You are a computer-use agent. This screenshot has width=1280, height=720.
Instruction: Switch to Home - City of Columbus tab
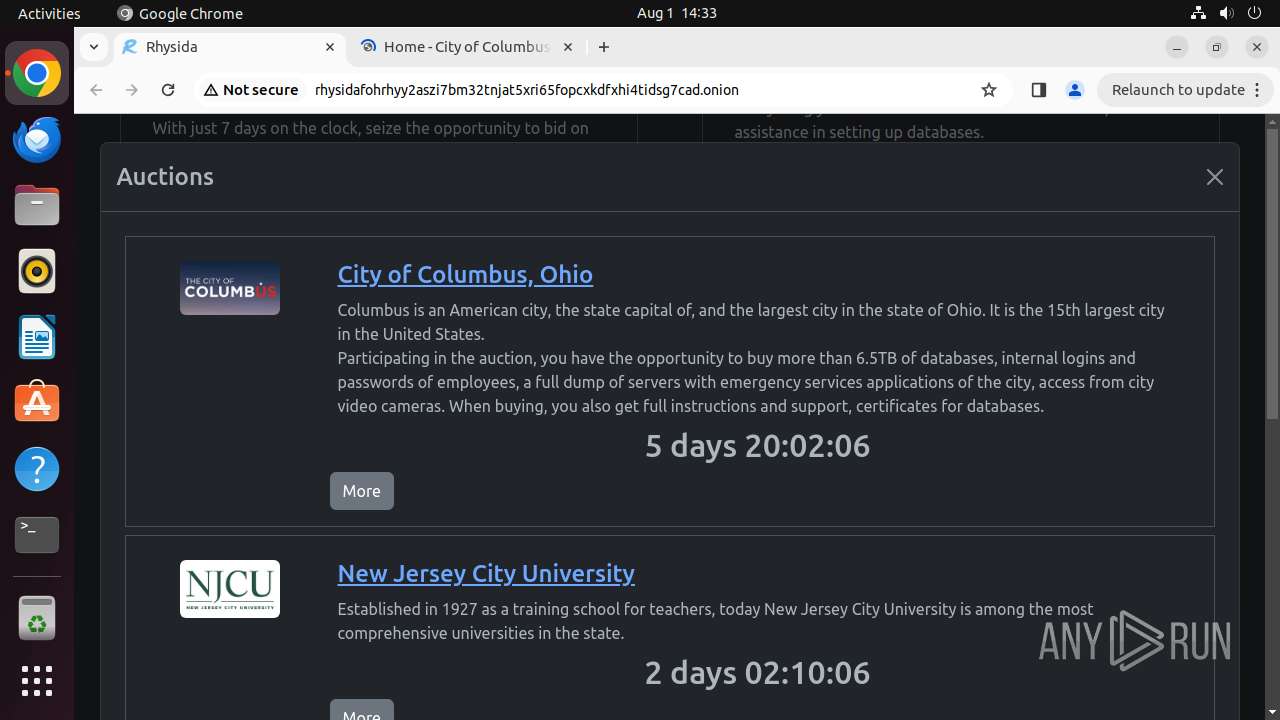pos(468,47)
